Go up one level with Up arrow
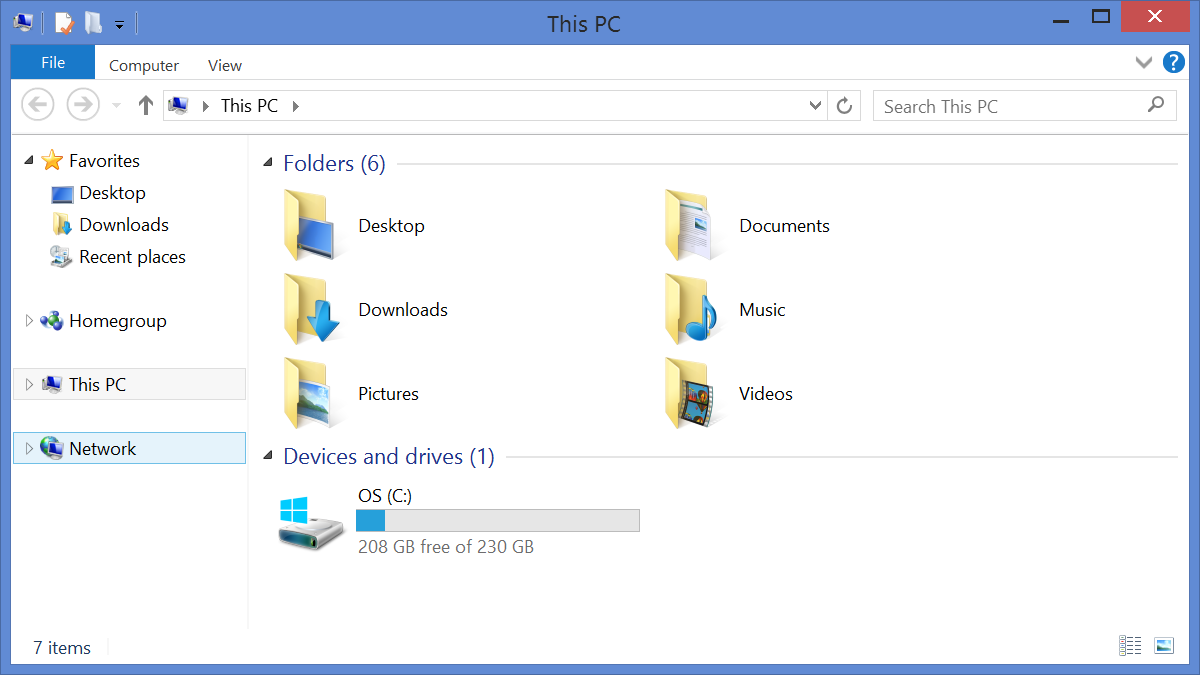The width and height of the screenshot is (1200, 675). tap(146, 105)
